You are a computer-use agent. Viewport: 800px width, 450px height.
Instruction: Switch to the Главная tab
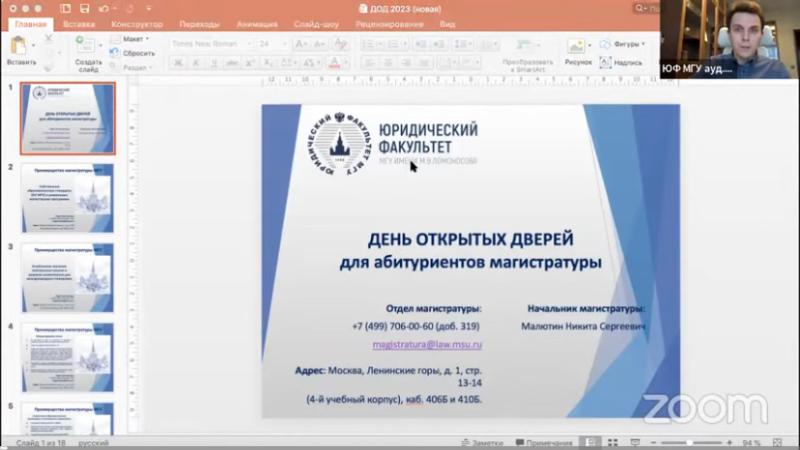point(30,24)
